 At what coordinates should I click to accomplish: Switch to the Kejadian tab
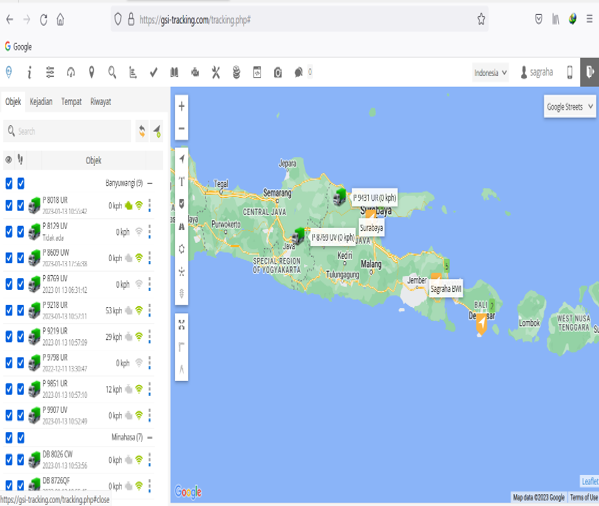[41, 102]
